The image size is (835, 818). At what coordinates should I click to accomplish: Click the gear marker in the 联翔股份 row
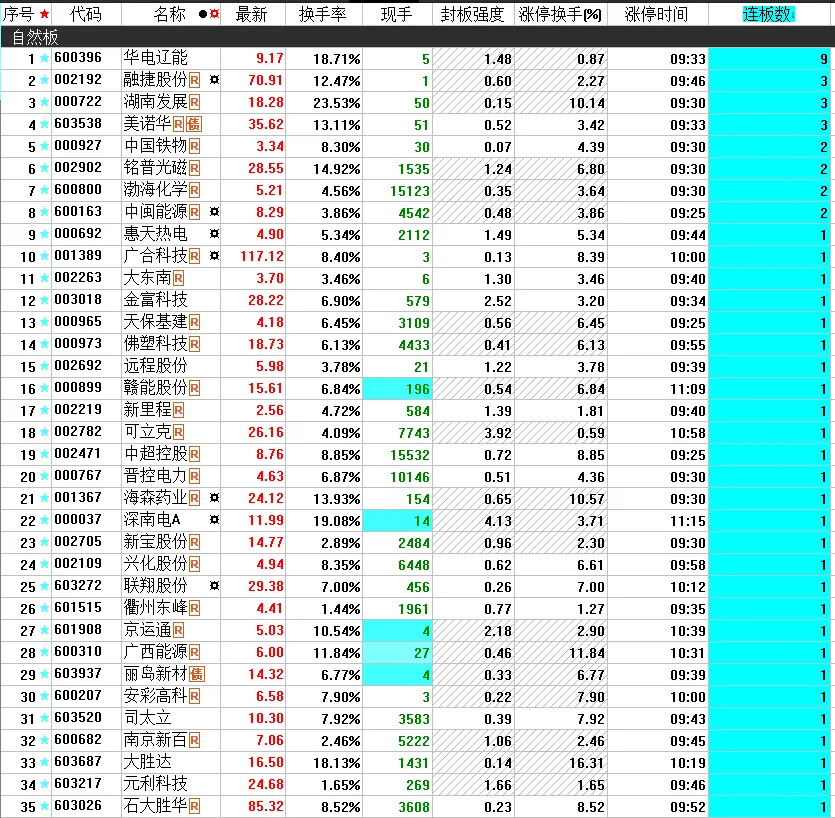click(214, 586)
